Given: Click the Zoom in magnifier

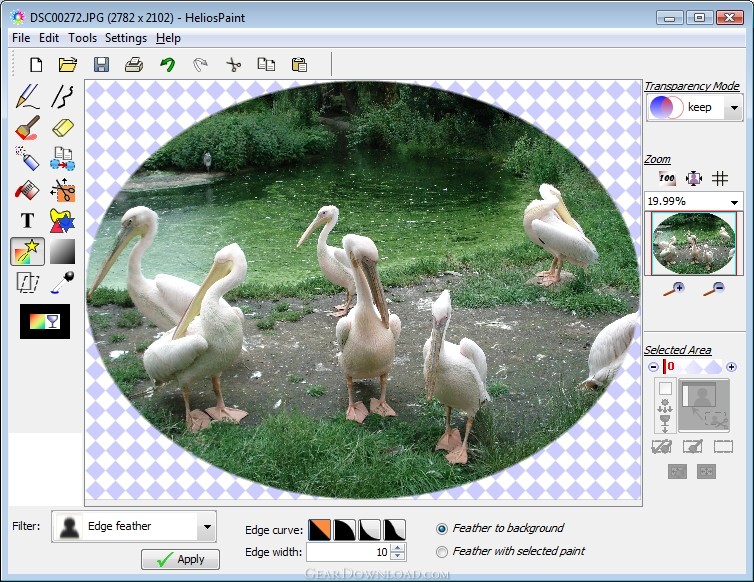Looking at the screenshot, I should click(674, 289).
